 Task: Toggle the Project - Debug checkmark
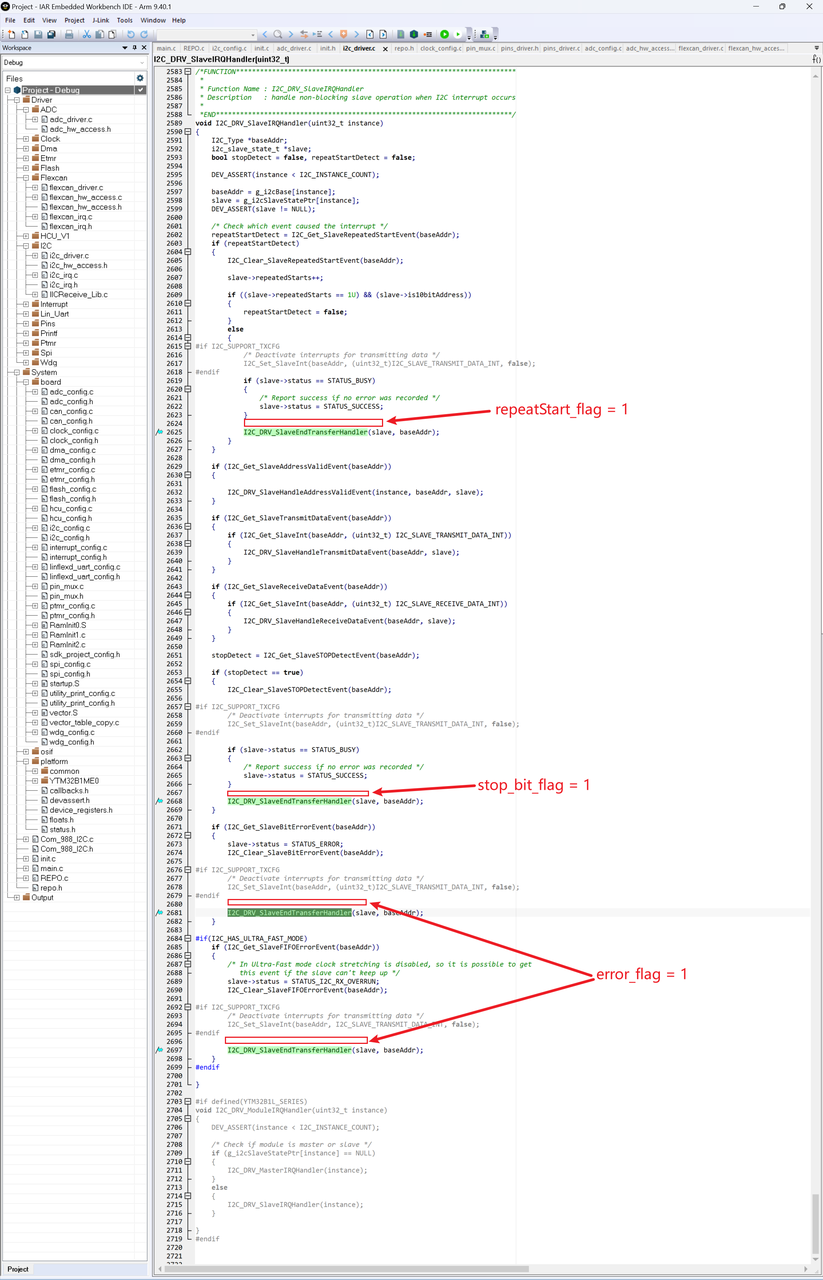pyautogui.click(x=140, y=90)
